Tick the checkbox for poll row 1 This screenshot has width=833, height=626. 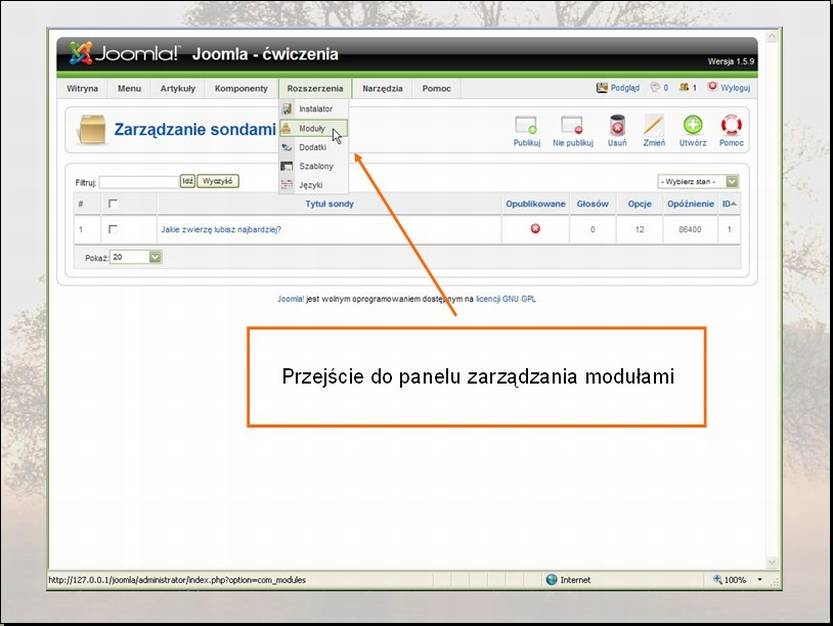(x=112, y=229)
